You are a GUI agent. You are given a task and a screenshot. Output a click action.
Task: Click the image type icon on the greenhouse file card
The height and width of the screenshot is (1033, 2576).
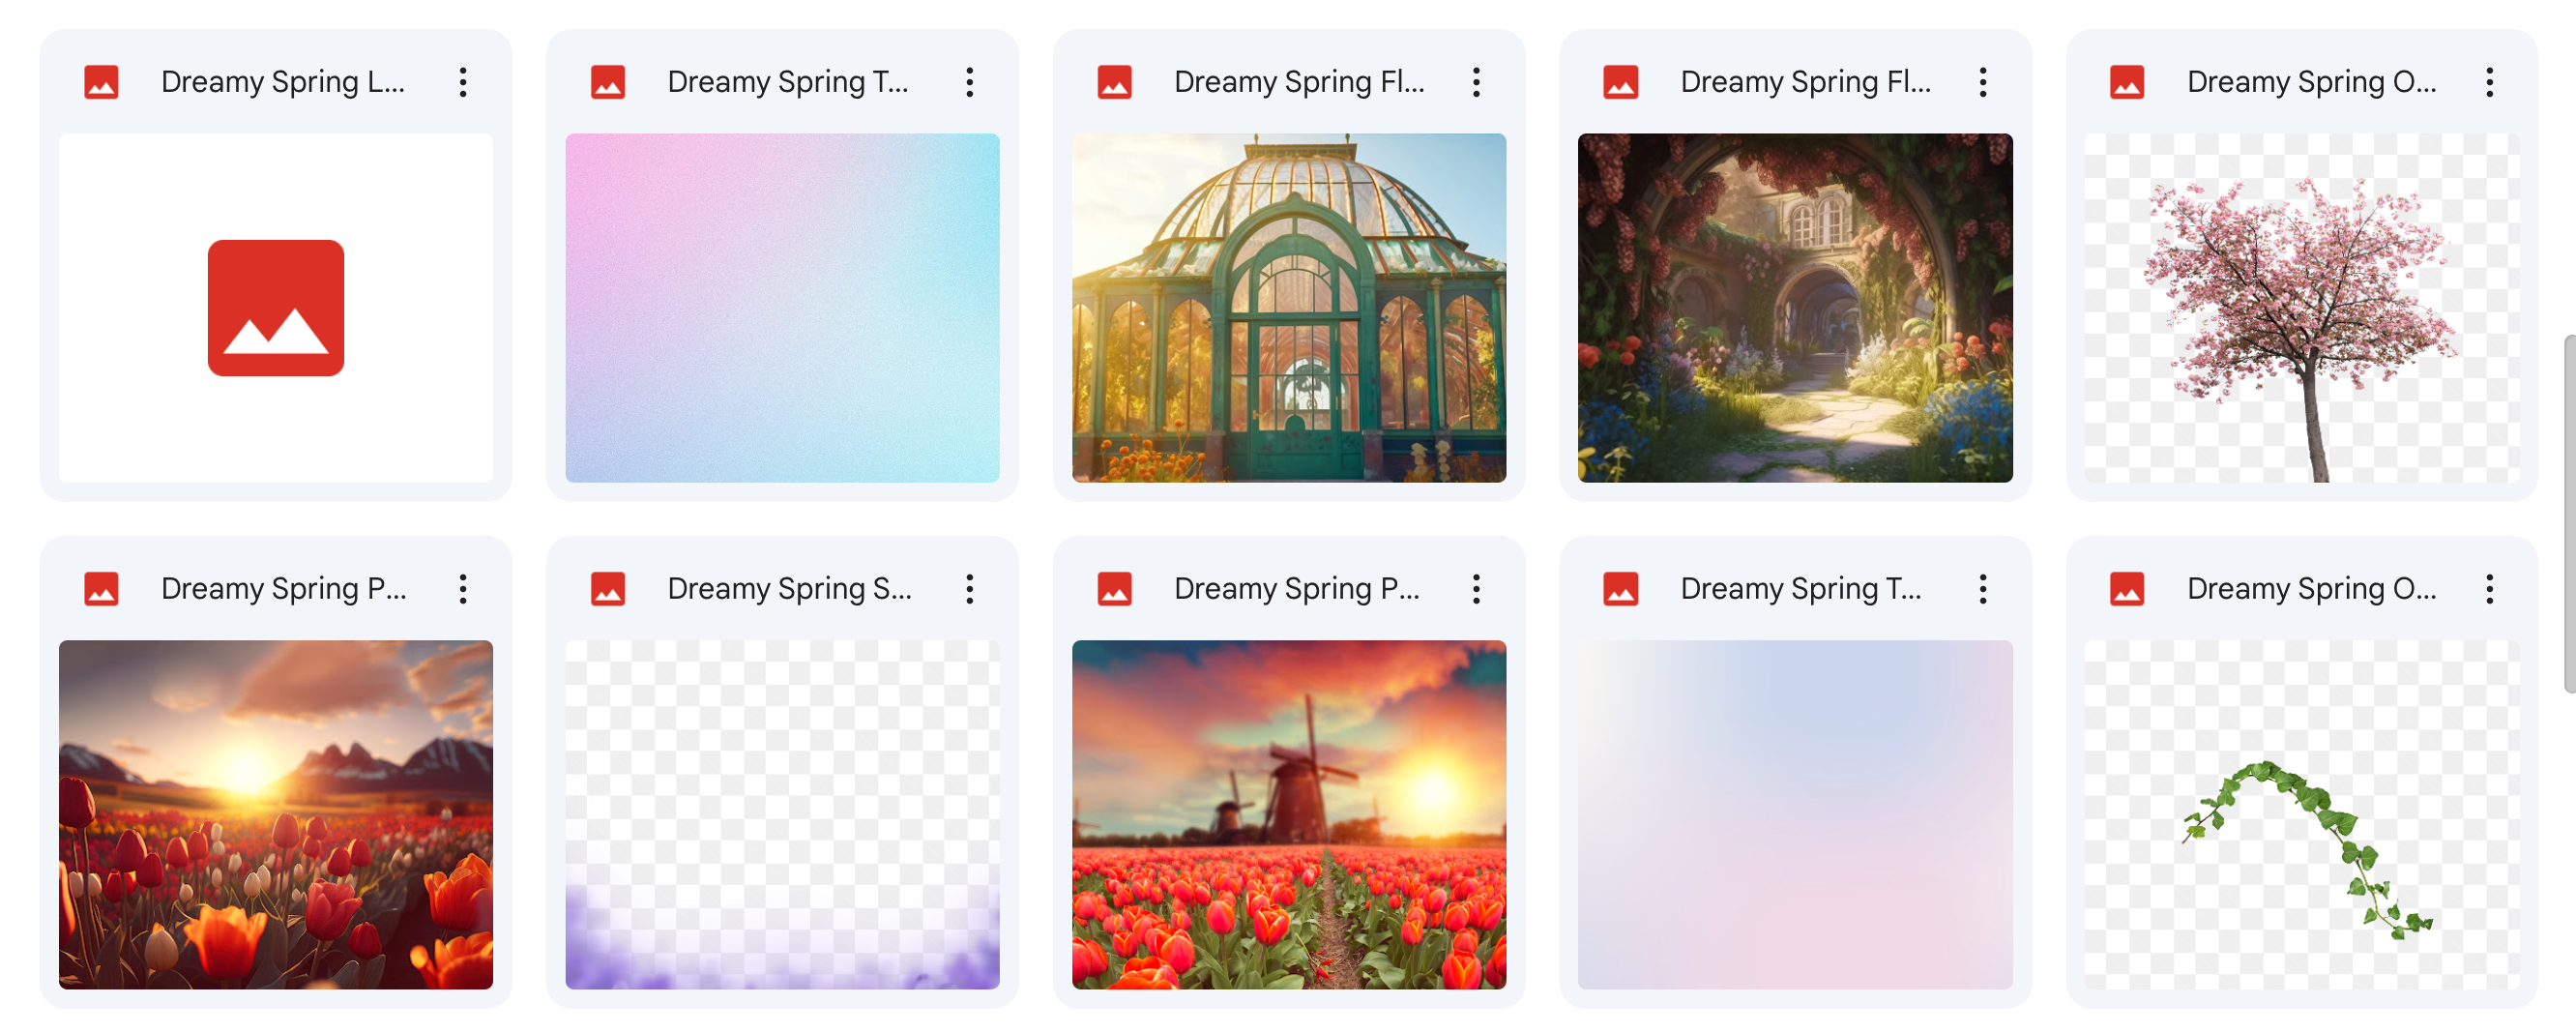pos(1115,82)
